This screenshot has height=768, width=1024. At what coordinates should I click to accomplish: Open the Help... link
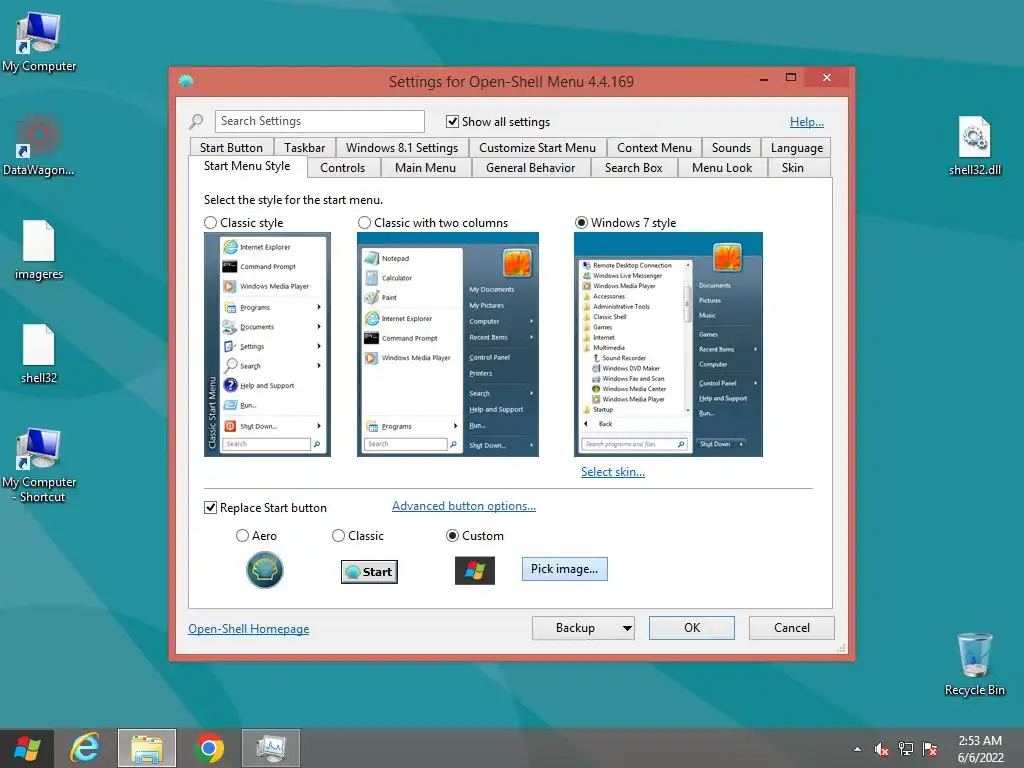tap(807, 122)
